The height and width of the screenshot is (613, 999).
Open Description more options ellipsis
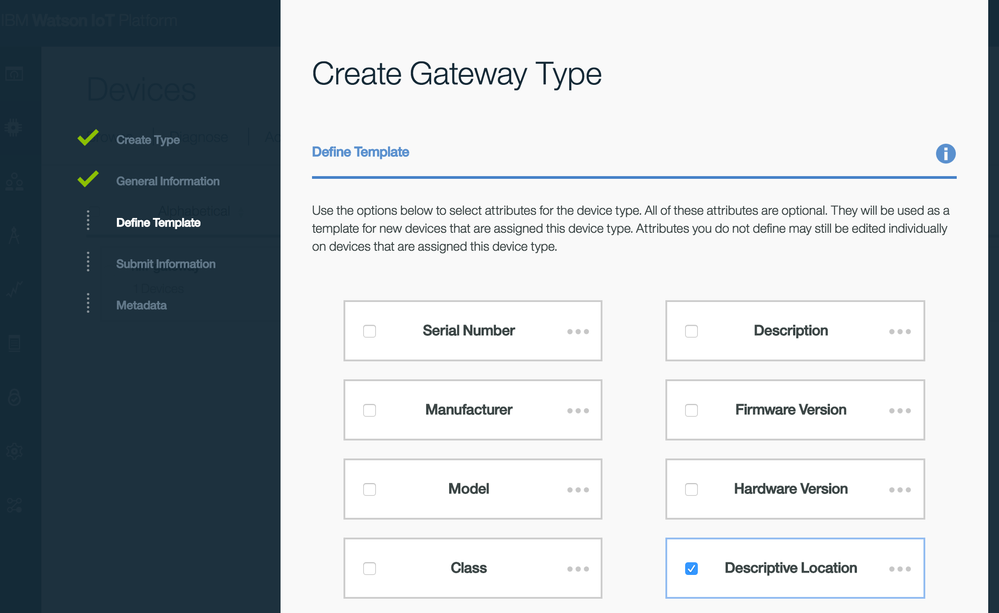[900, 331]
